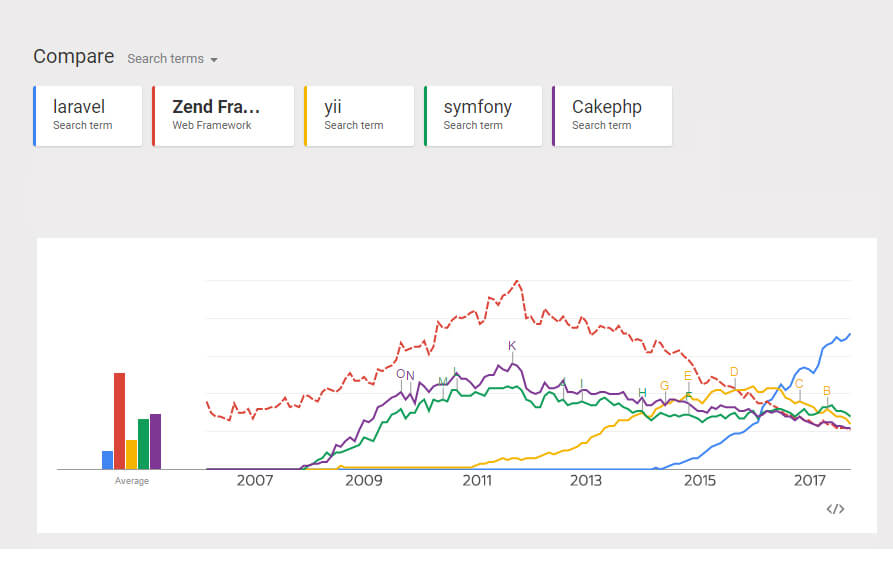Choose the symfony search term card

pyautogui.click(x=483, y=116)
